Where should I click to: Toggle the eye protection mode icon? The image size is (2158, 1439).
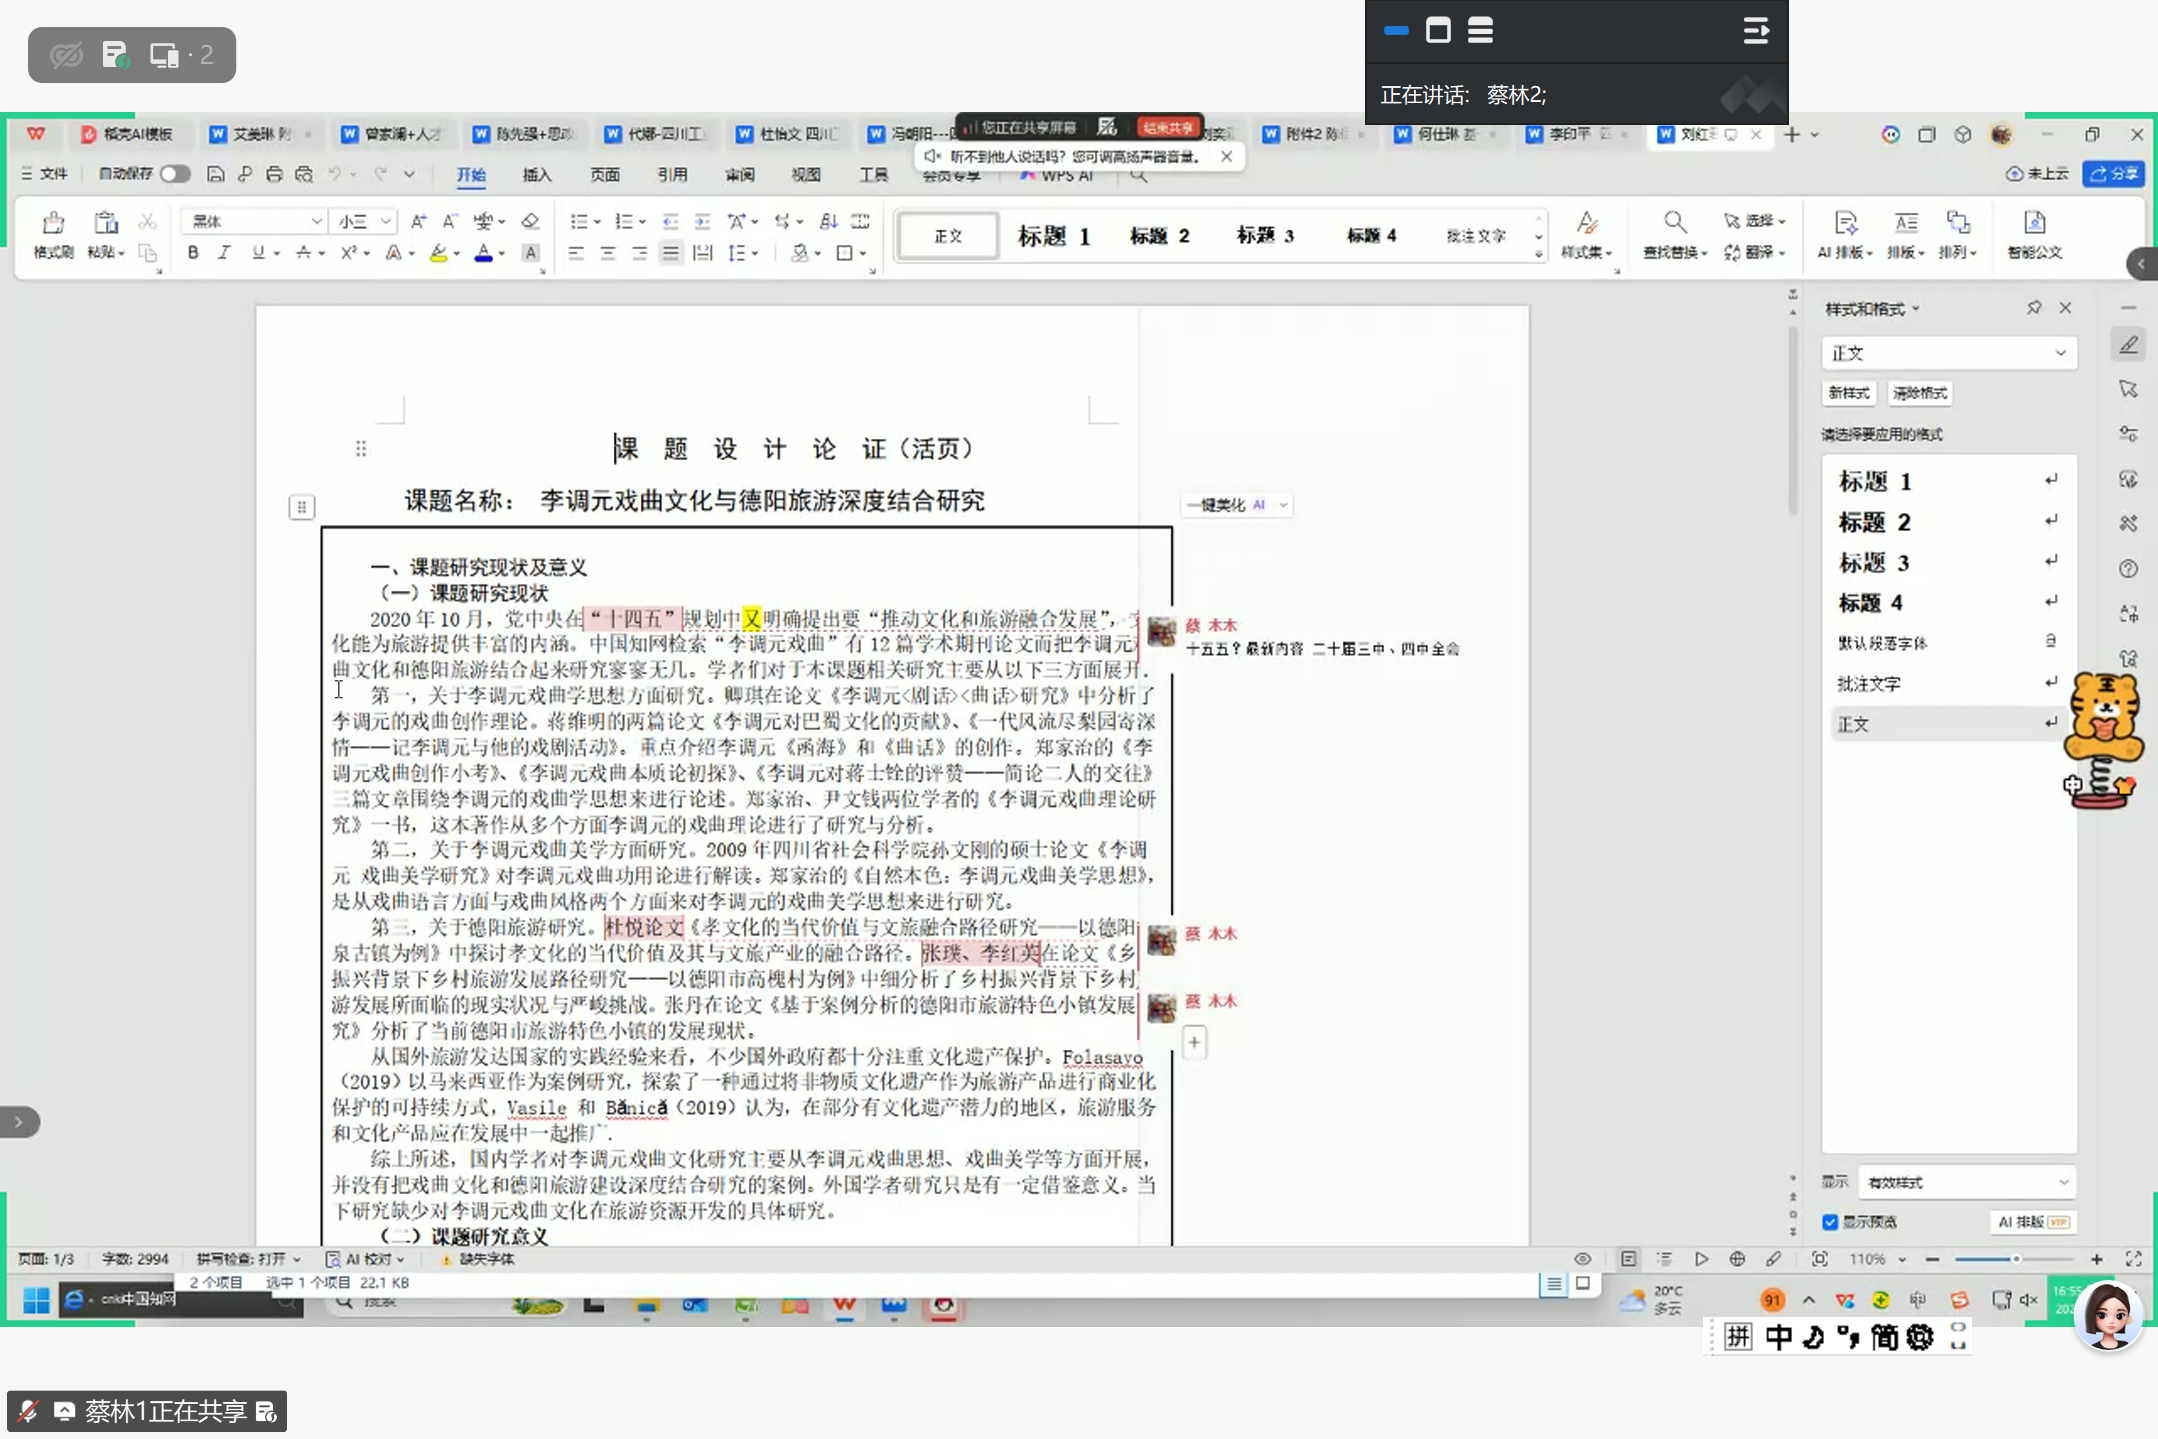click(1582, 1259)
